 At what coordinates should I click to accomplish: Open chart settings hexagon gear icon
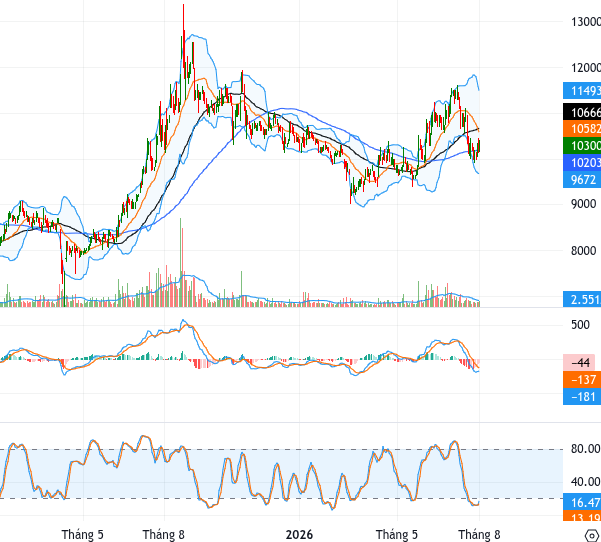coord(592,535)
